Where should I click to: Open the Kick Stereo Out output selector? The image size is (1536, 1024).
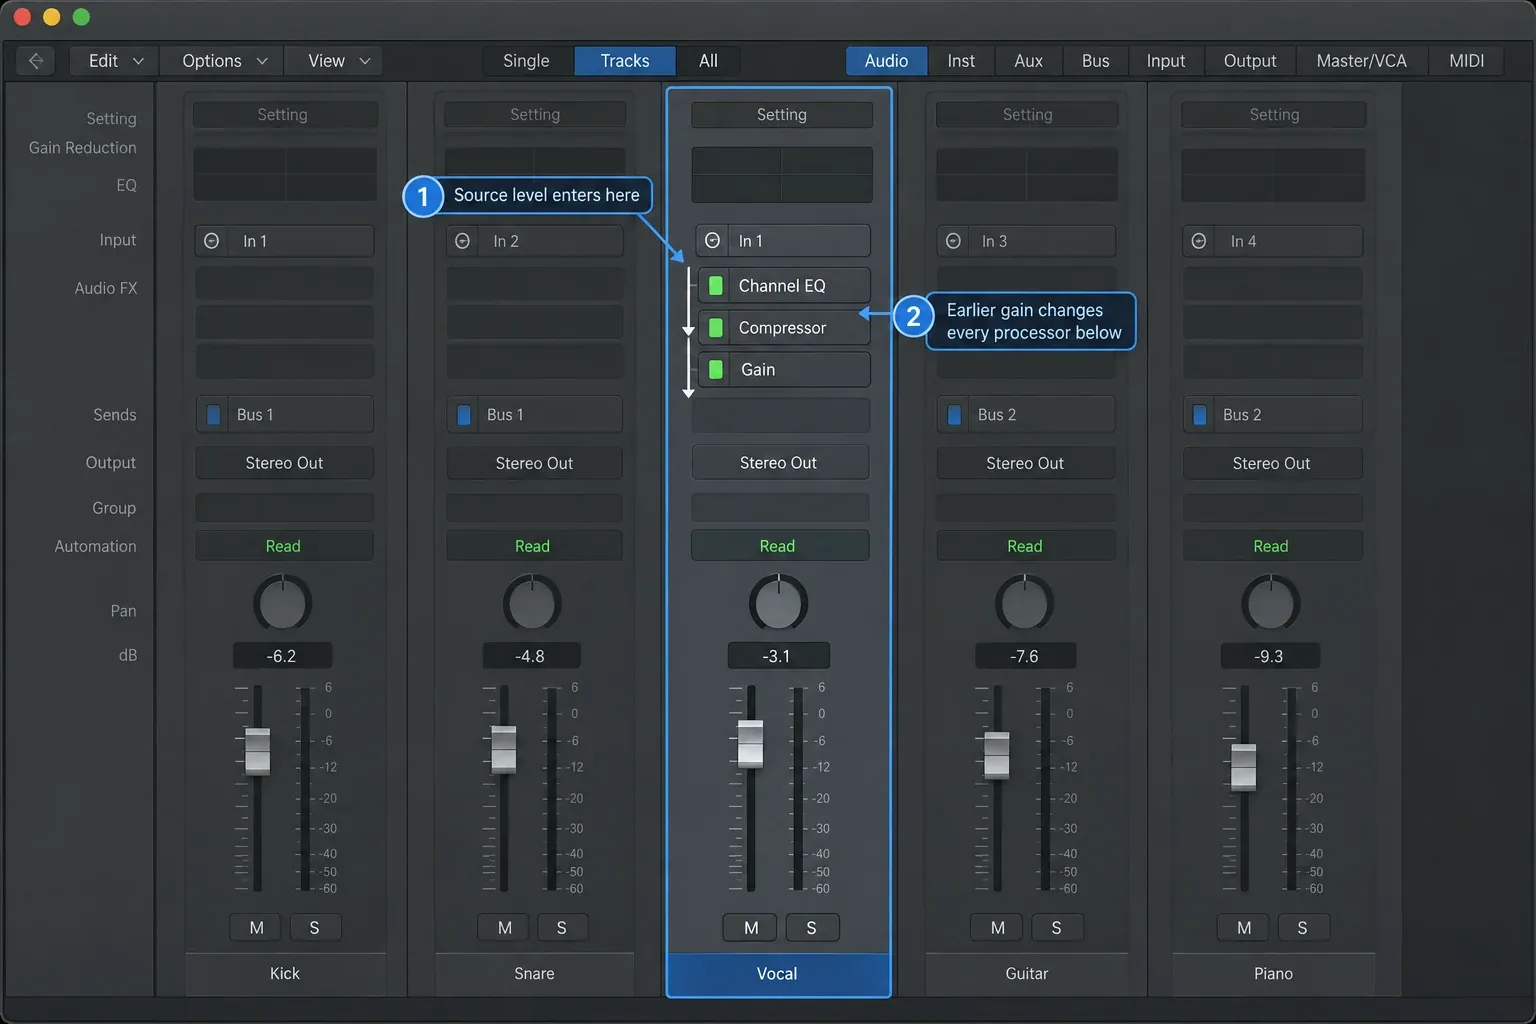pos(284,463)
